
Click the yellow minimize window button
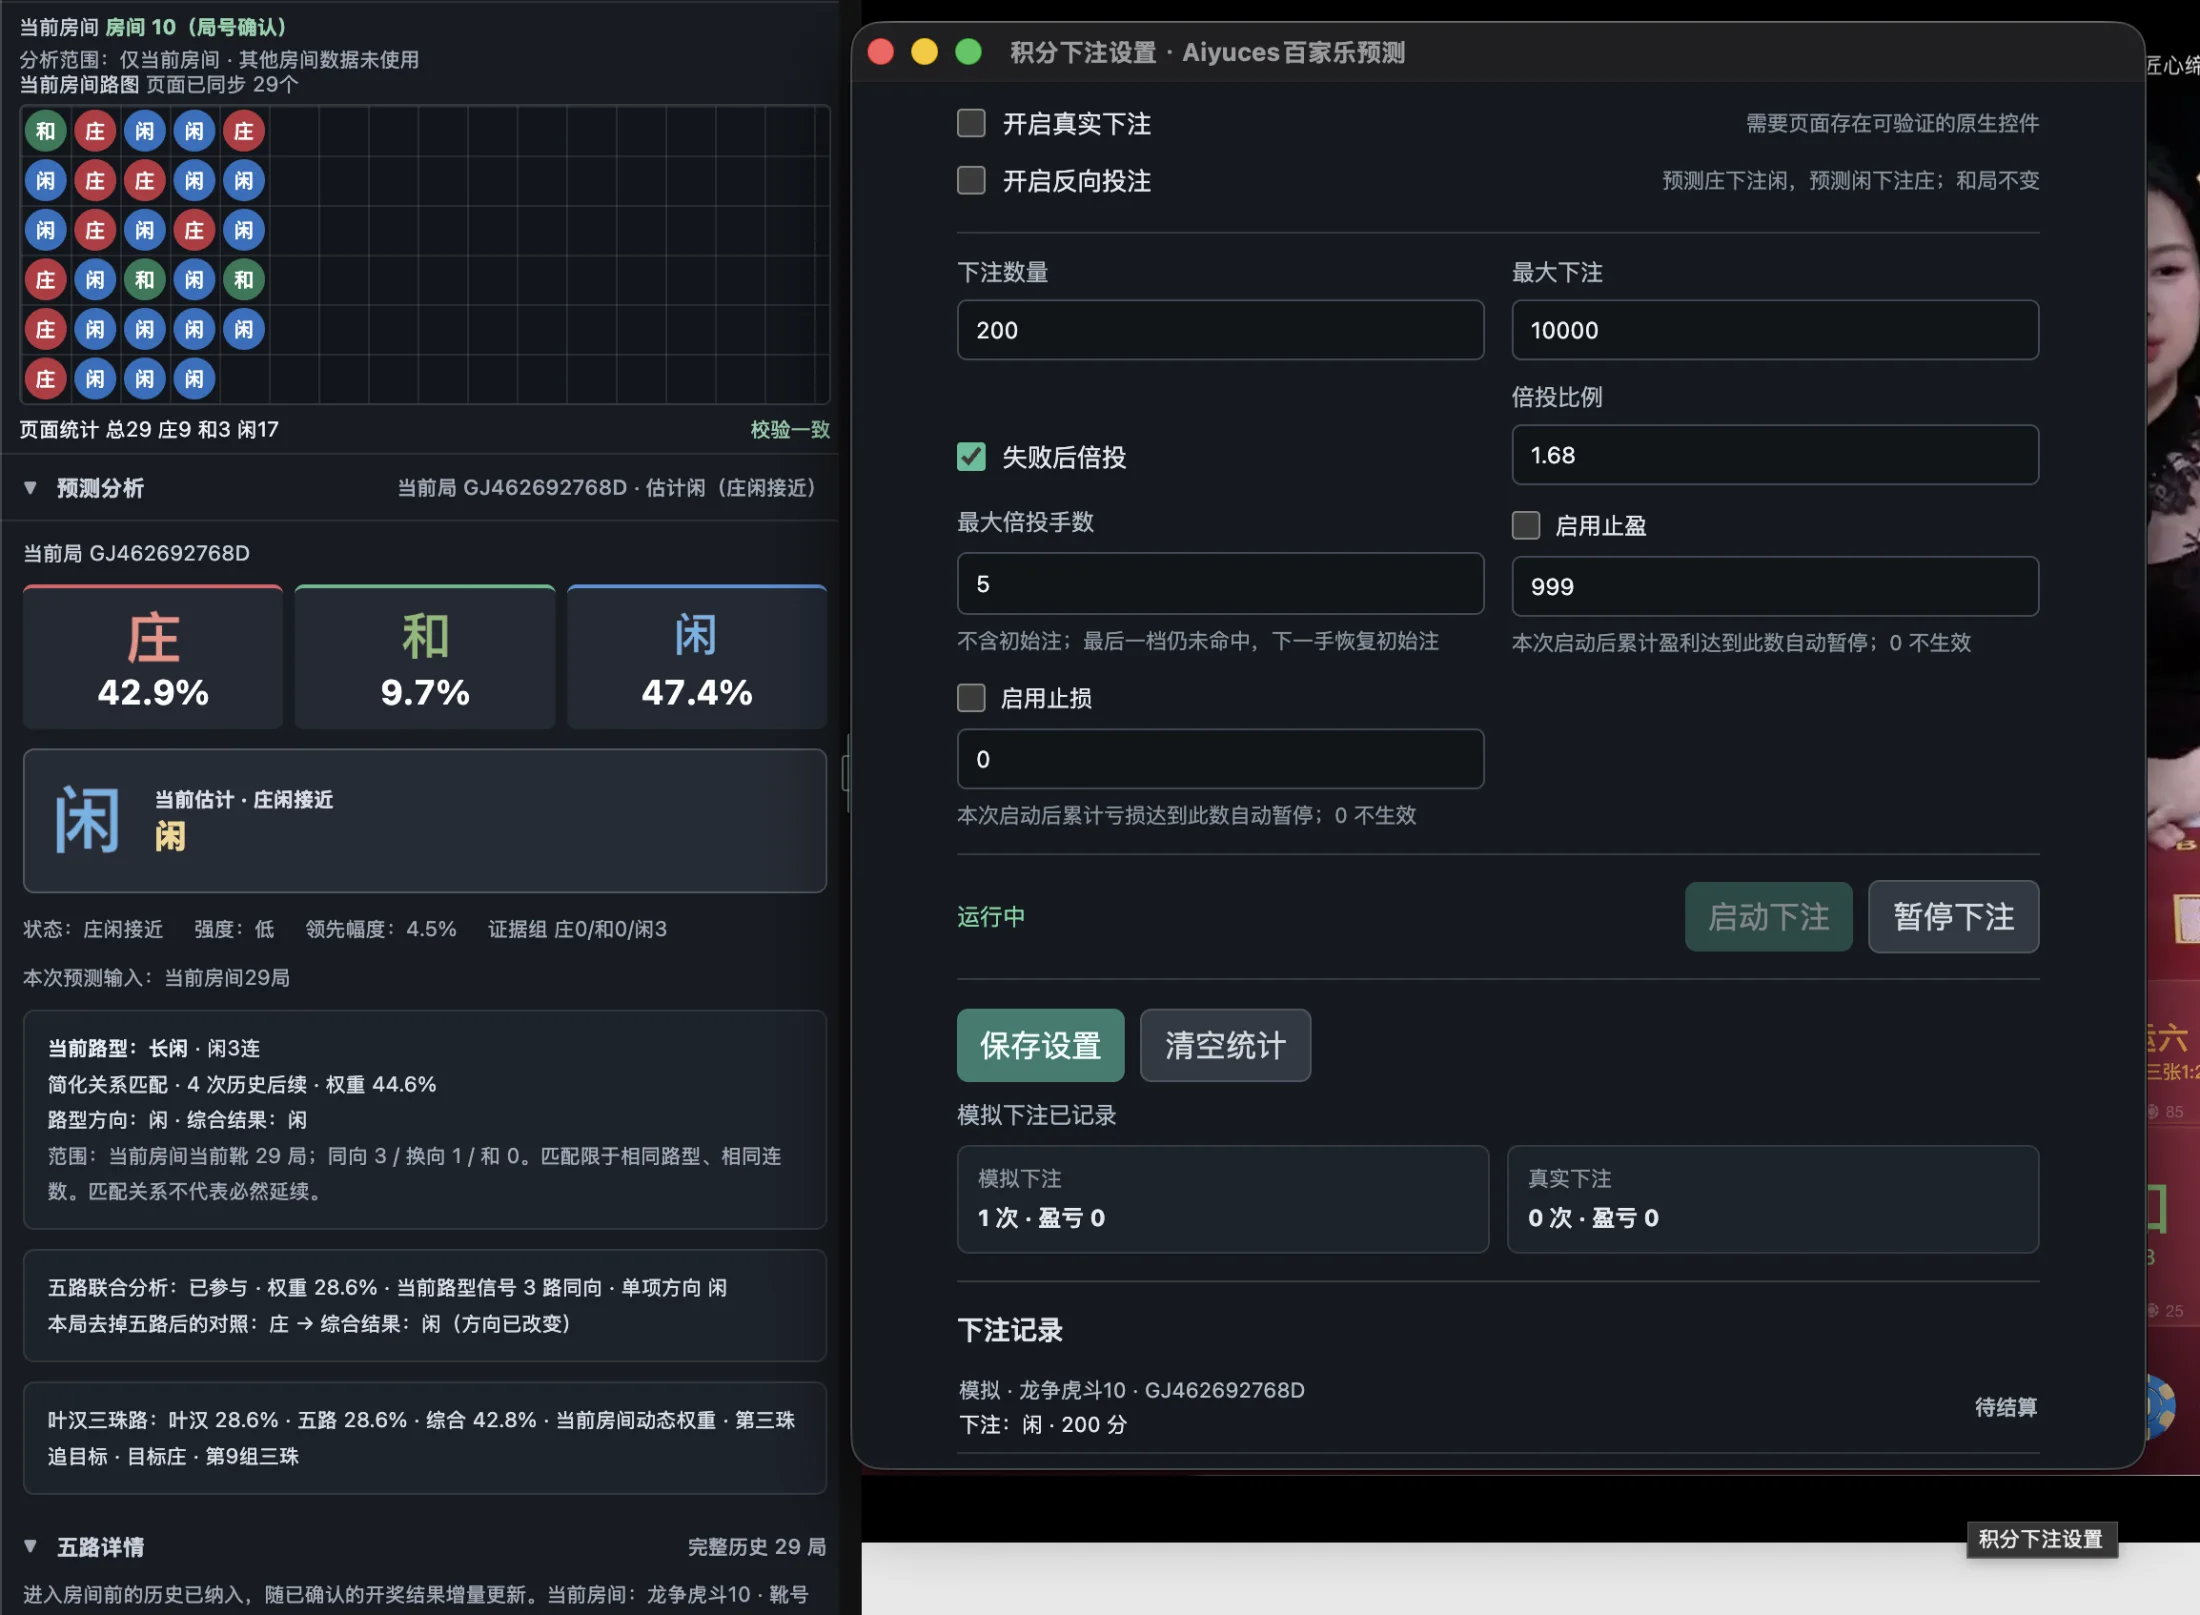(924, 52)
